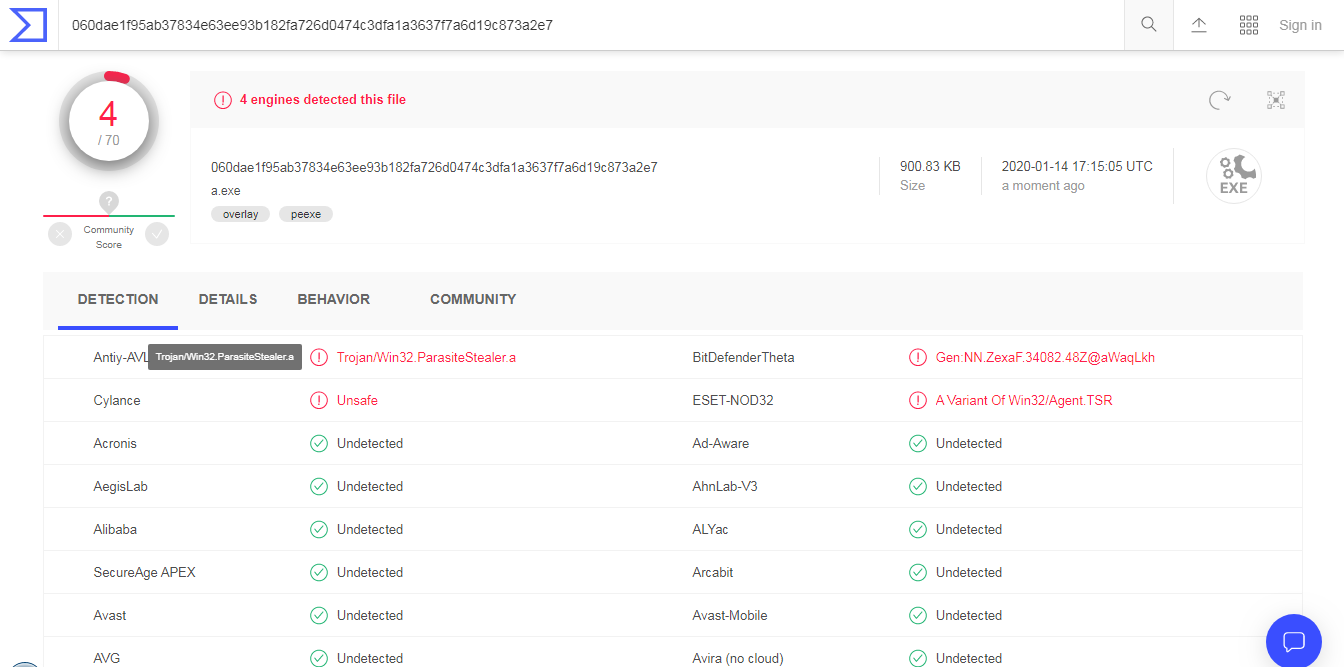Click the BitDefenderTheta warning icon
The height and width of the screenshot is (667, 1344).
click(x=917, y=357)
